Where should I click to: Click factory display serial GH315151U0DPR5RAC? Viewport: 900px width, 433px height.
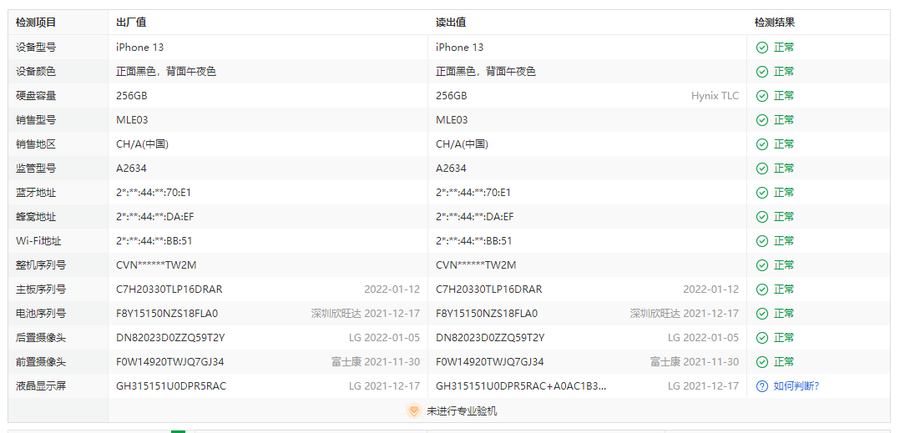[171, 386]
